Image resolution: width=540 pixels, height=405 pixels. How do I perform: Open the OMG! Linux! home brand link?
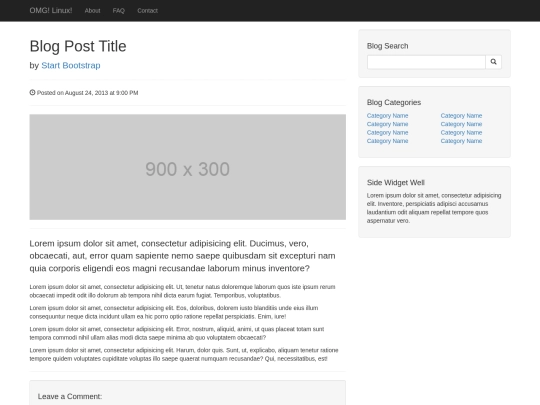click(x=51, y=11)
